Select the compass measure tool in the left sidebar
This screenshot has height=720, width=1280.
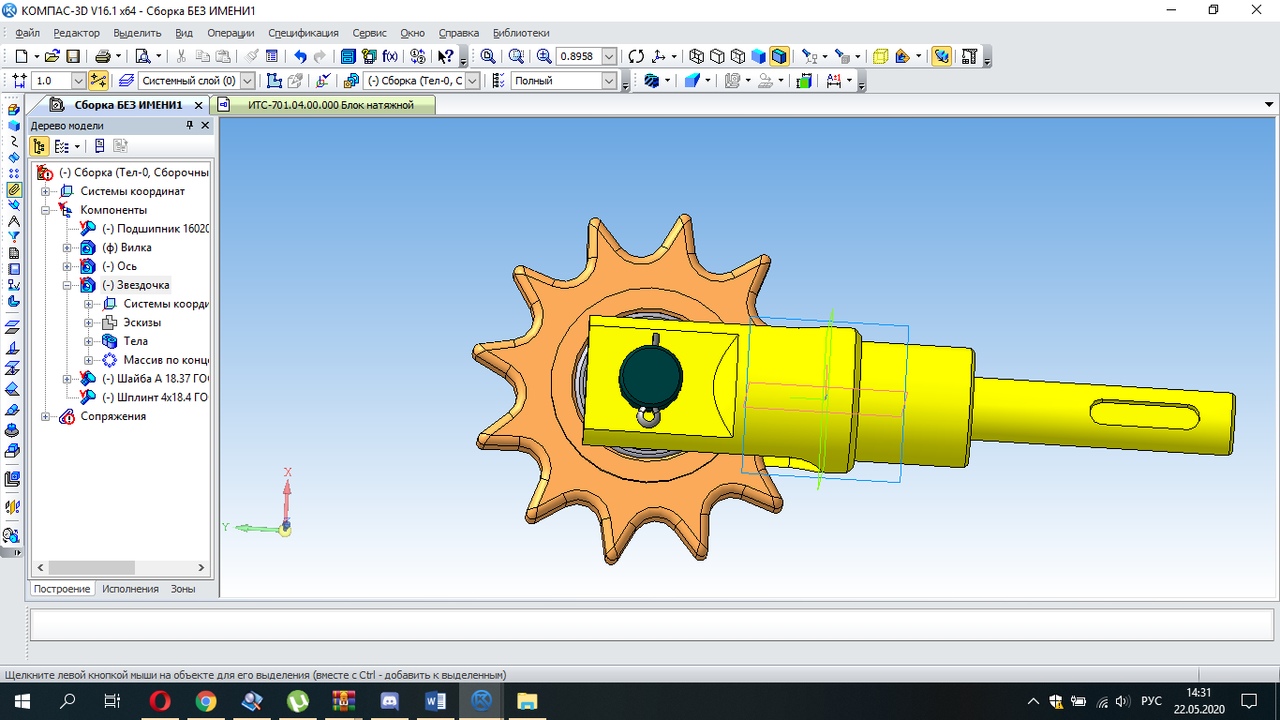13,221
